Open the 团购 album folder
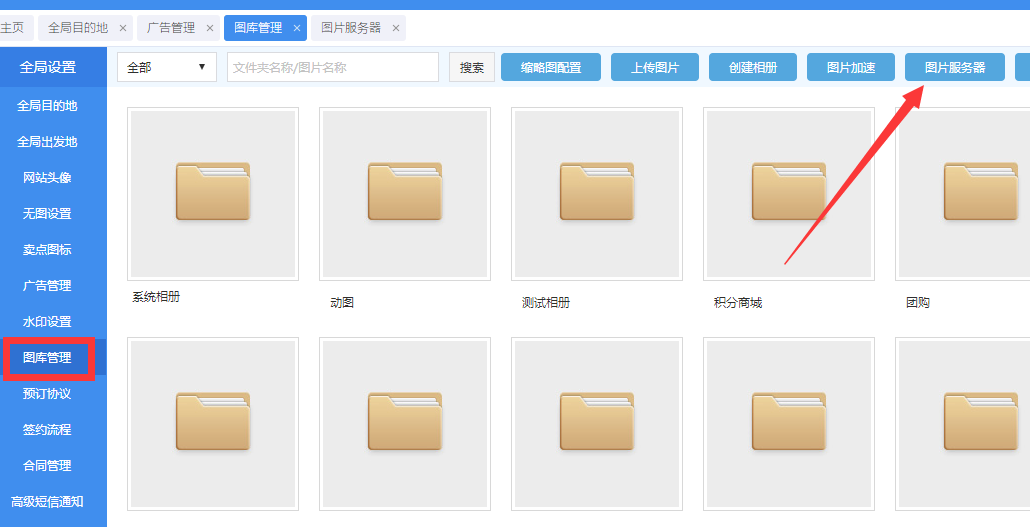Viewport: 1030px width, 527px height. click(x=981, y=192)
